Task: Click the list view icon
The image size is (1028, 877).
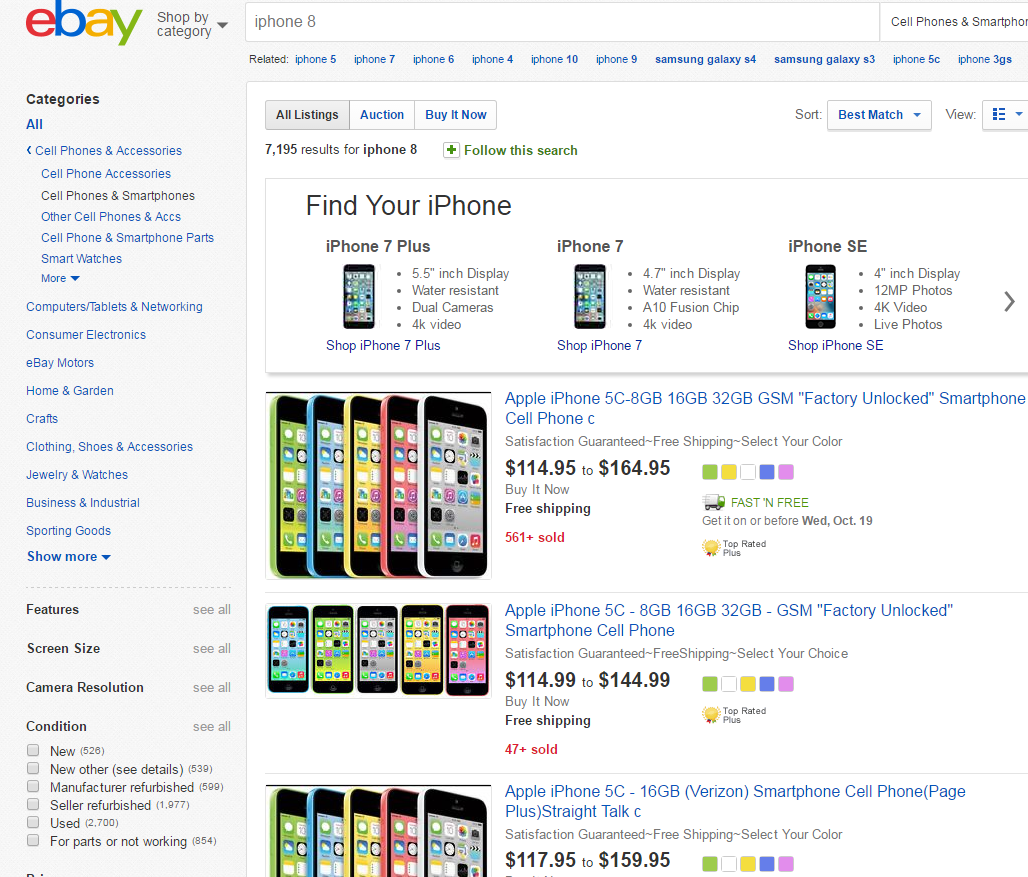Action: tap(999, 115)
